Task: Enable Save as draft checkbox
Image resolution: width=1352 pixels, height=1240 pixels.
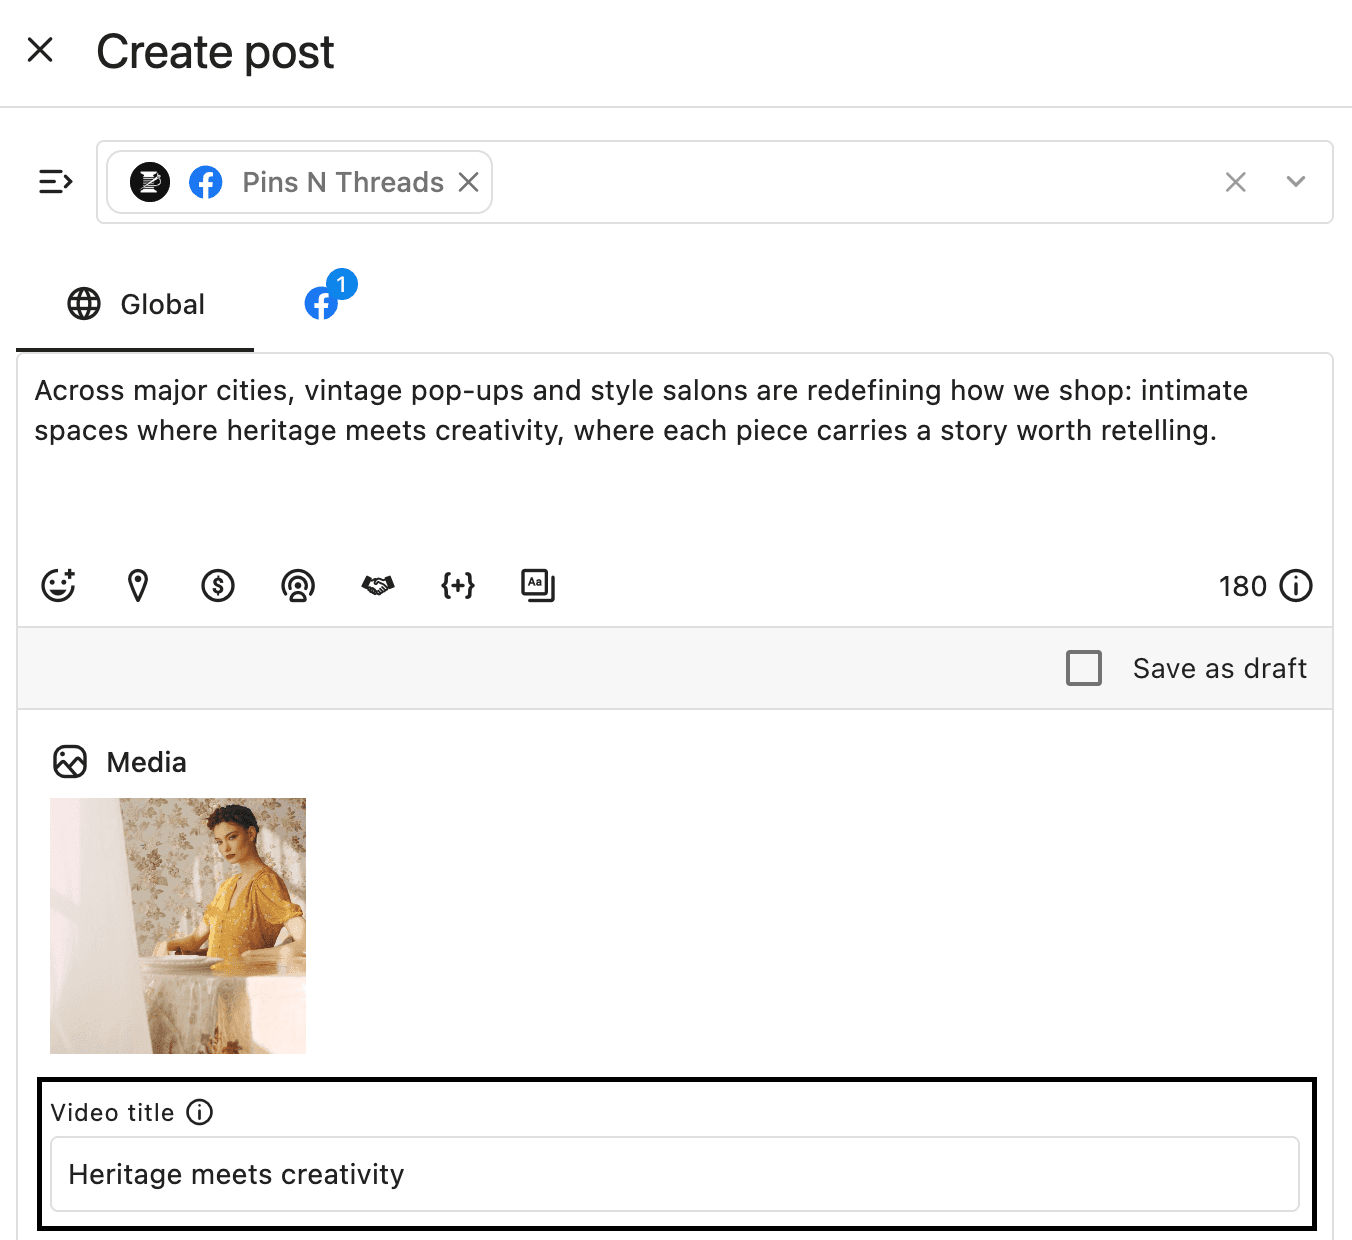Action: (1084, 668)
